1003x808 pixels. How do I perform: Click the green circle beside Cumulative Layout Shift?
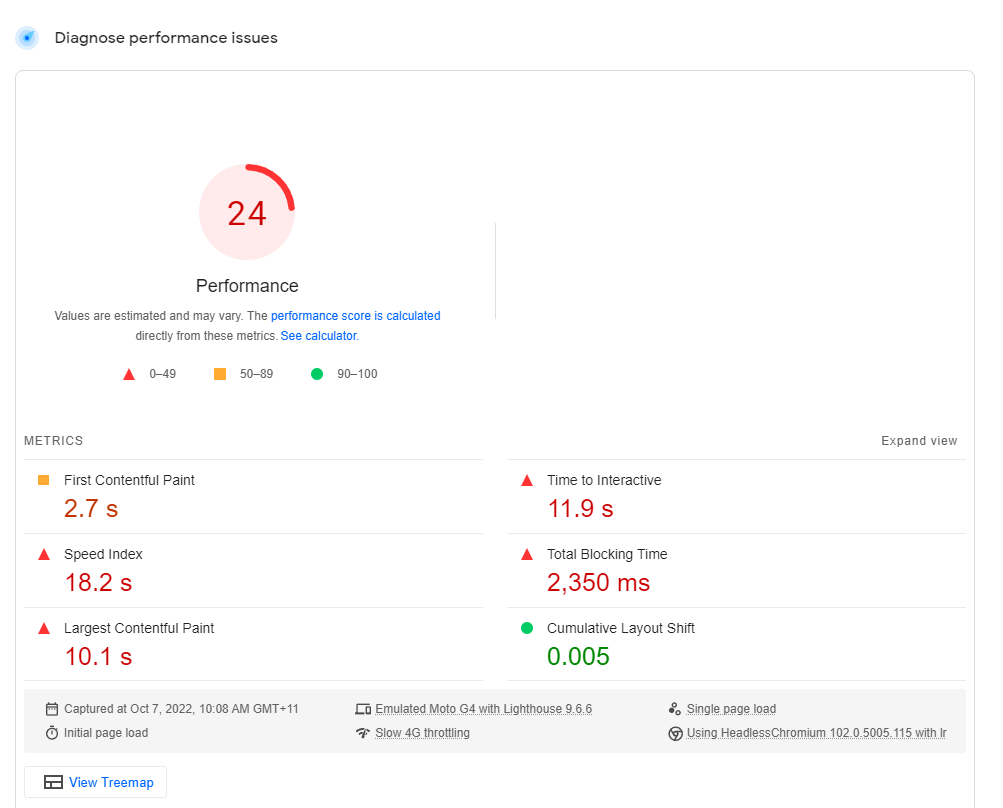(x=527, y=628)
